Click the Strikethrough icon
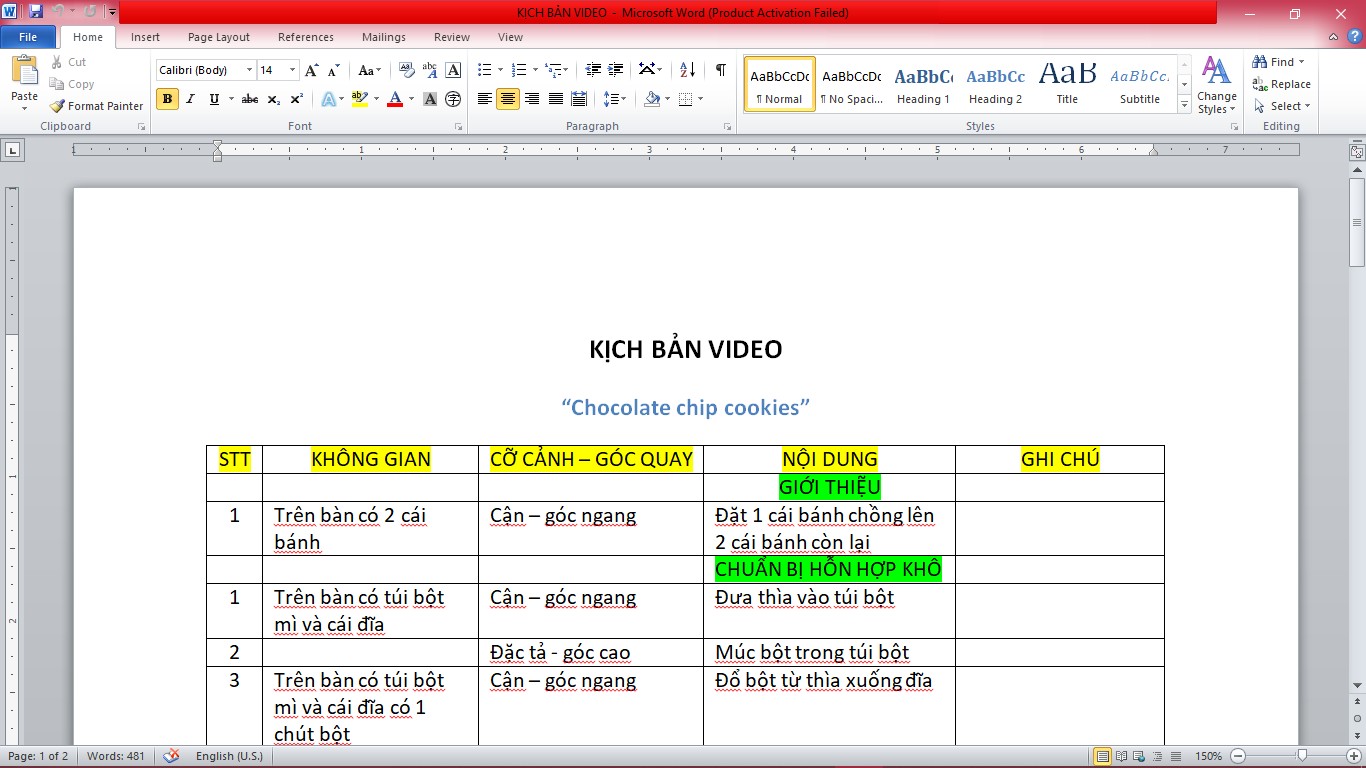This screenshot has width=1366, height=768. tap(250, 99)
